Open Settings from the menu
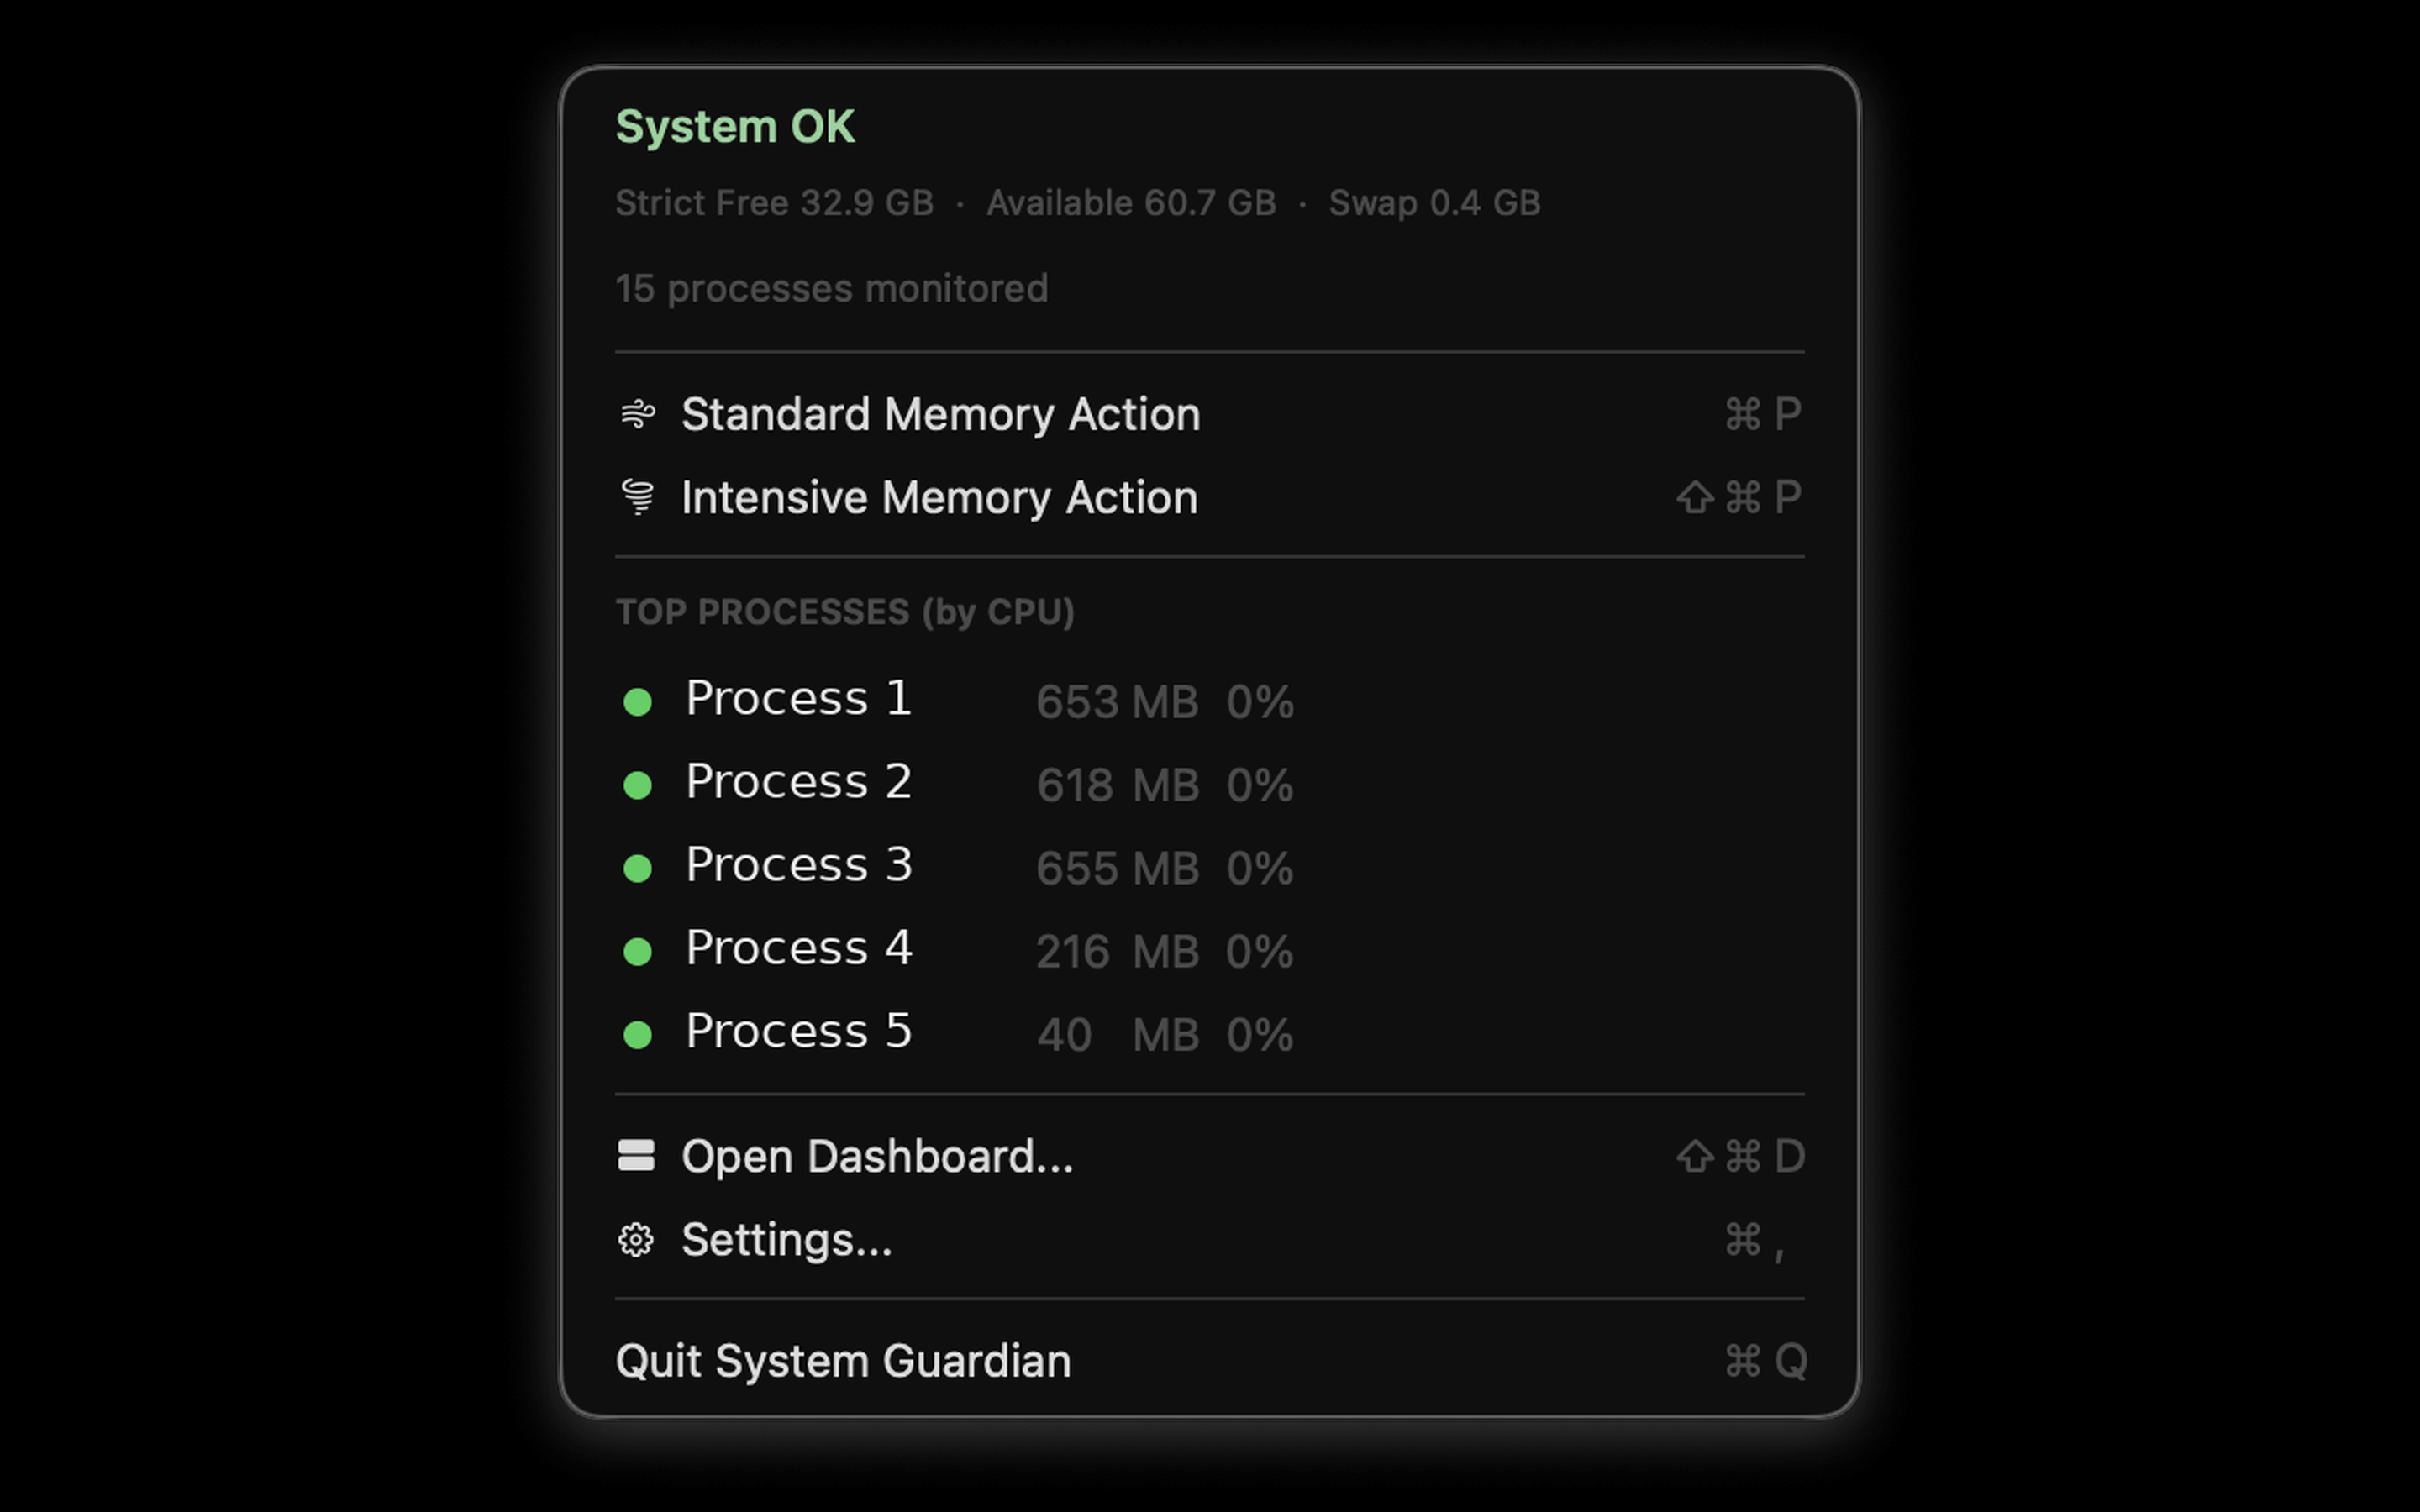This screenshot has width=2420, height=1512. click(789, 1239)
